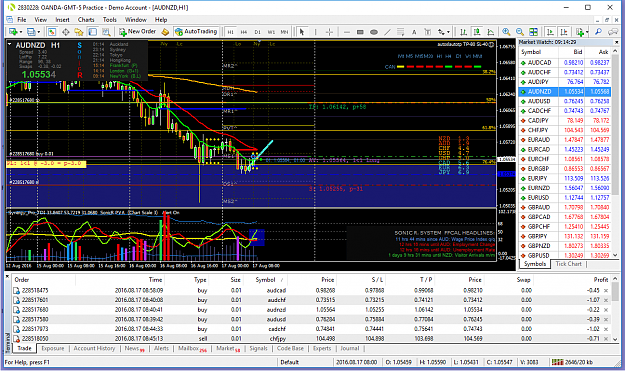Draw a horizontal line tool
625x371 pixels.
click(x=347, y=32)
